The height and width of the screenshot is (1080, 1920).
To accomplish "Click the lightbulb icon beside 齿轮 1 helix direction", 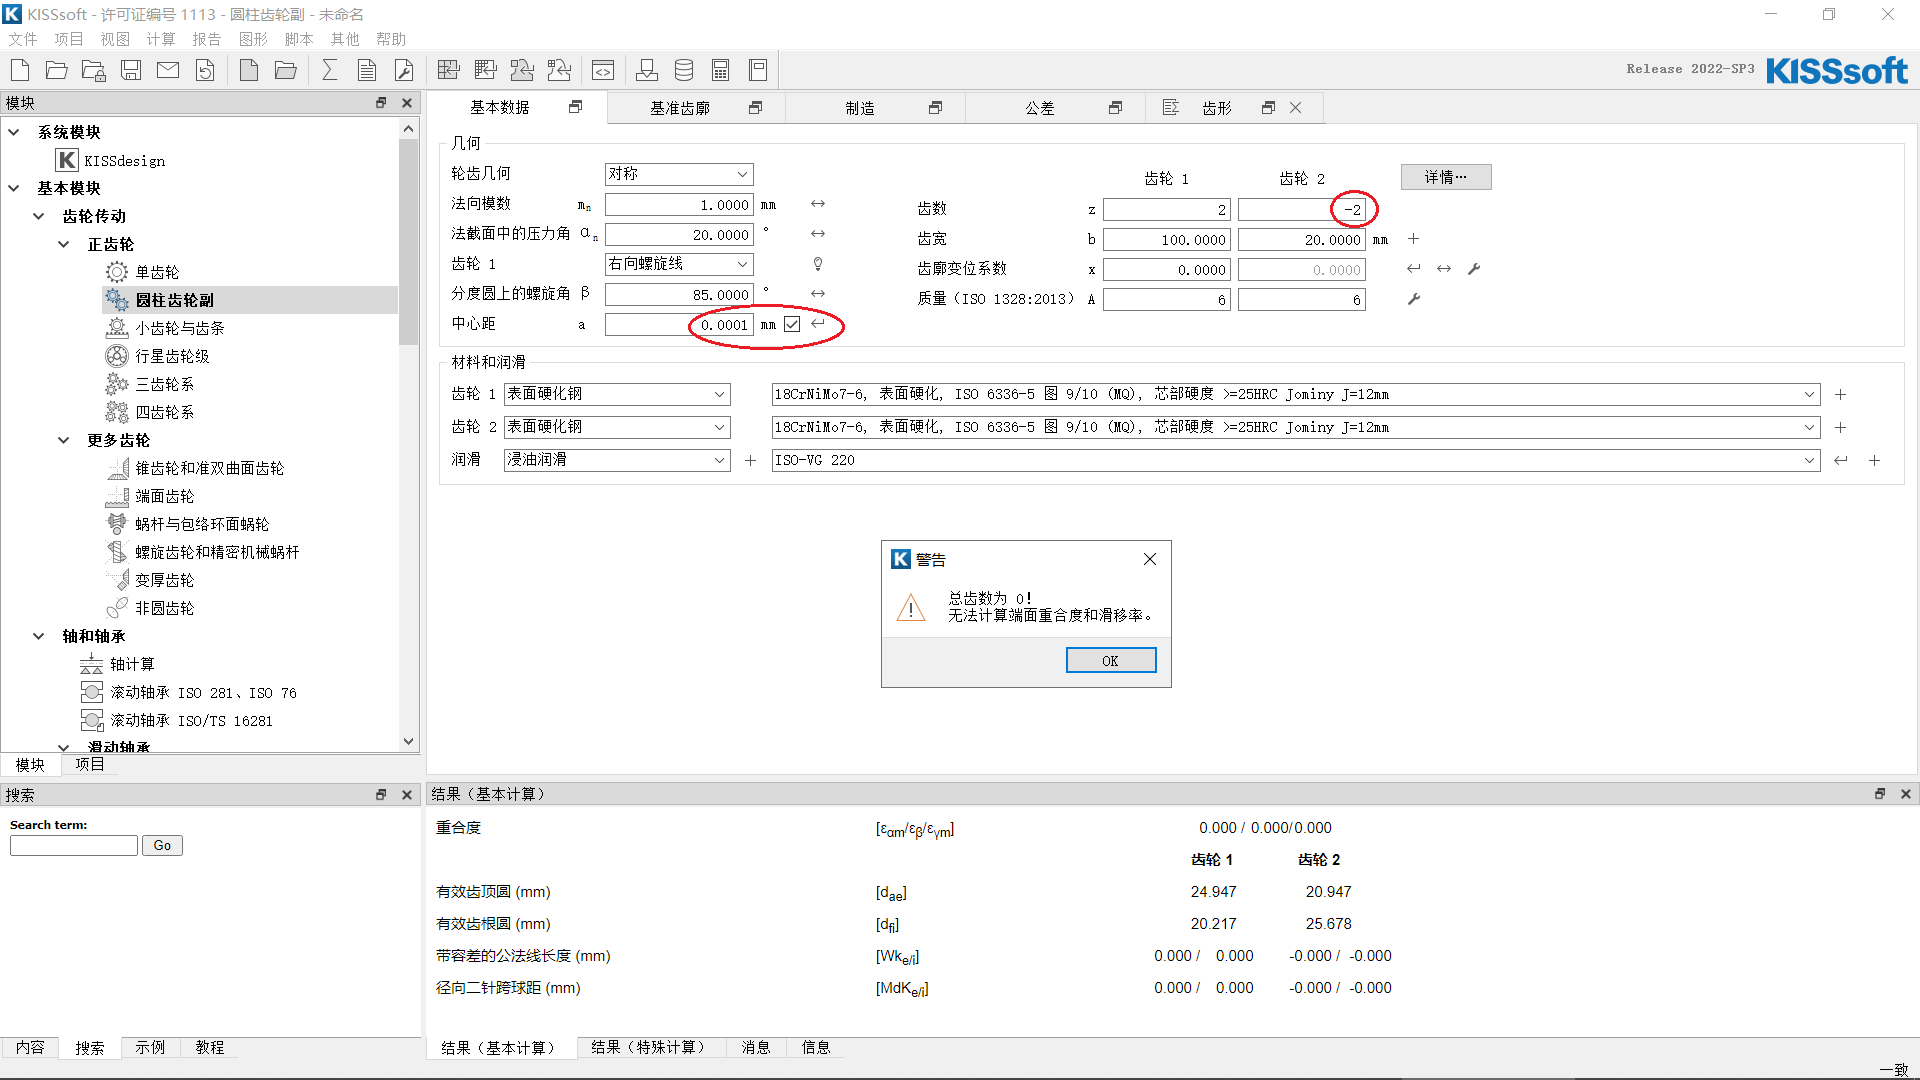I will [x=818, y=264].
